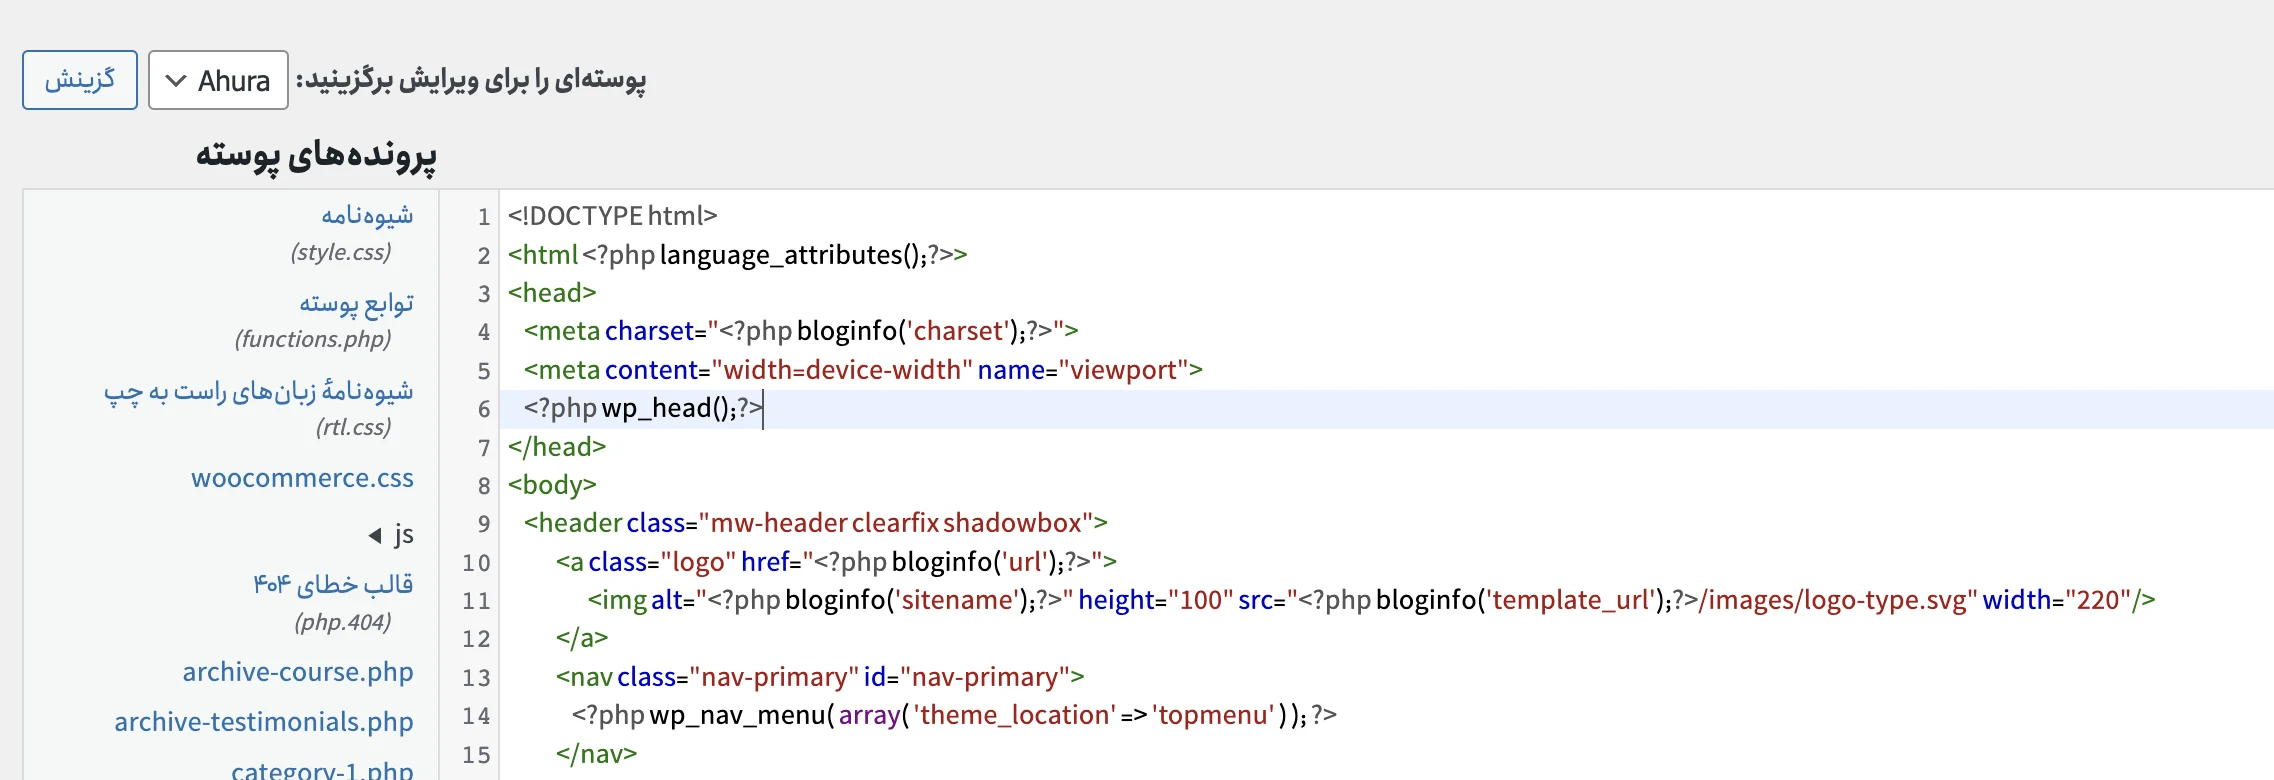The image size is (2274, 780).
Task: Open the js folder label
Action: [403, 534]
